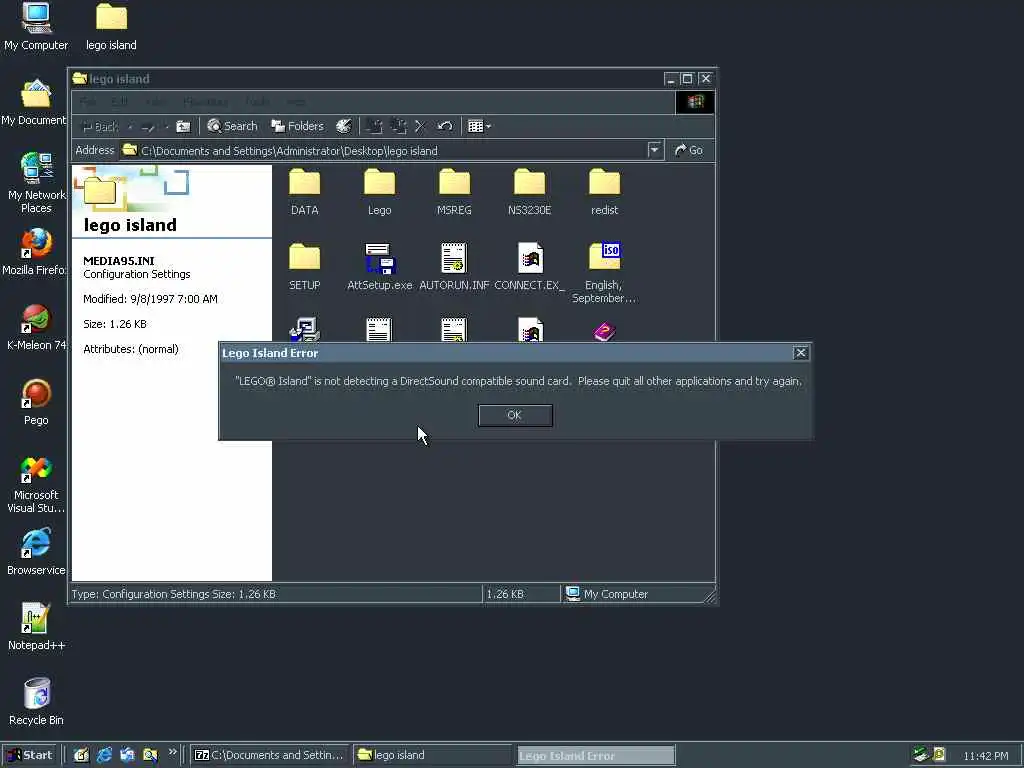Open My Computer desktop icon
1024x768 pixels.
36,27
